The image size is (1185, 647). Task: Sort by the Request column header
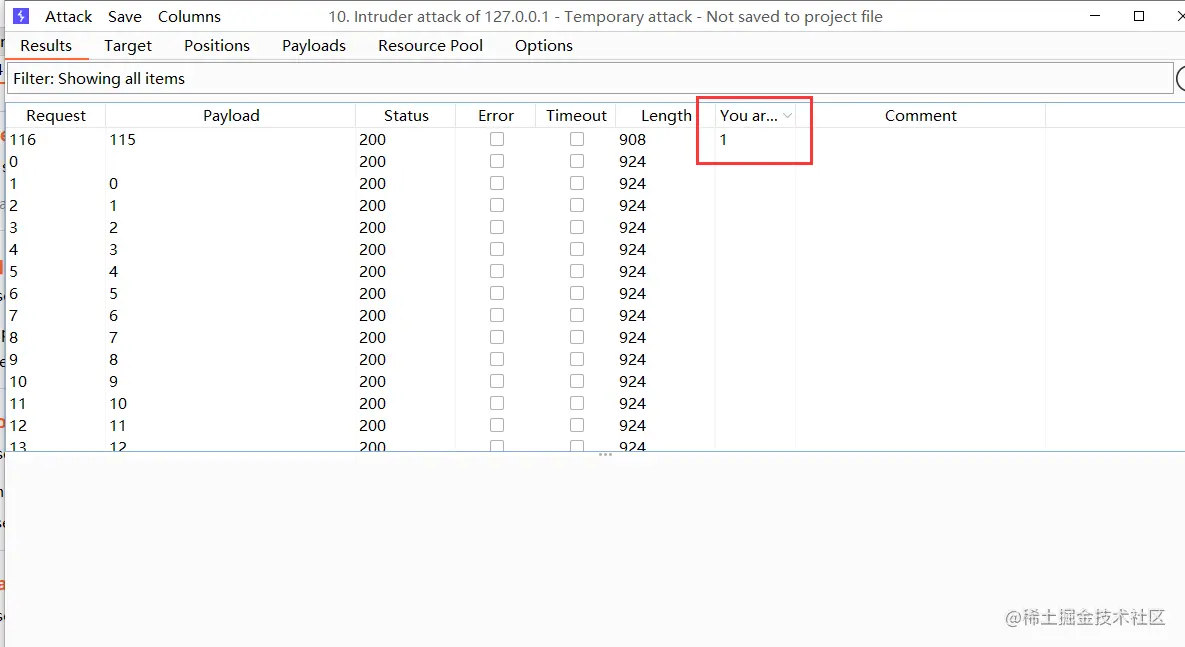56,116
